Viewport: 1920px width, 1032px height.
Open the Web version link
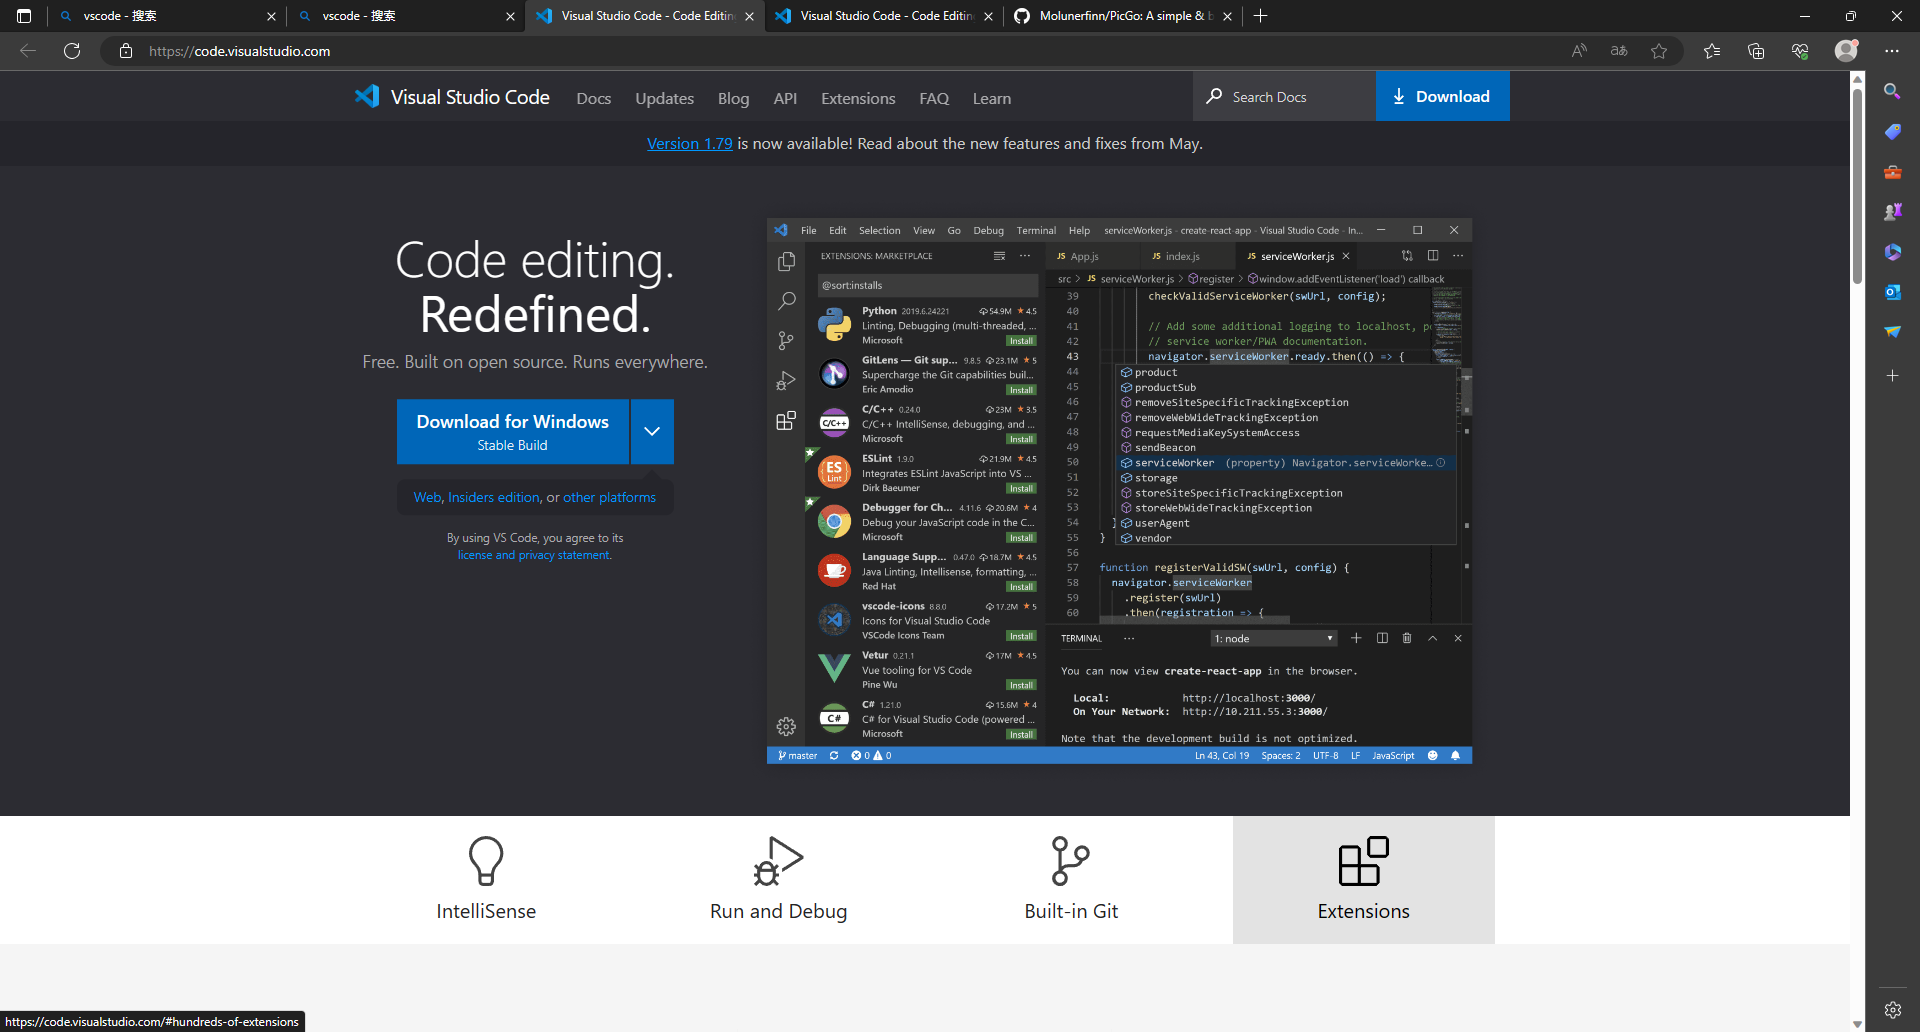427,497
